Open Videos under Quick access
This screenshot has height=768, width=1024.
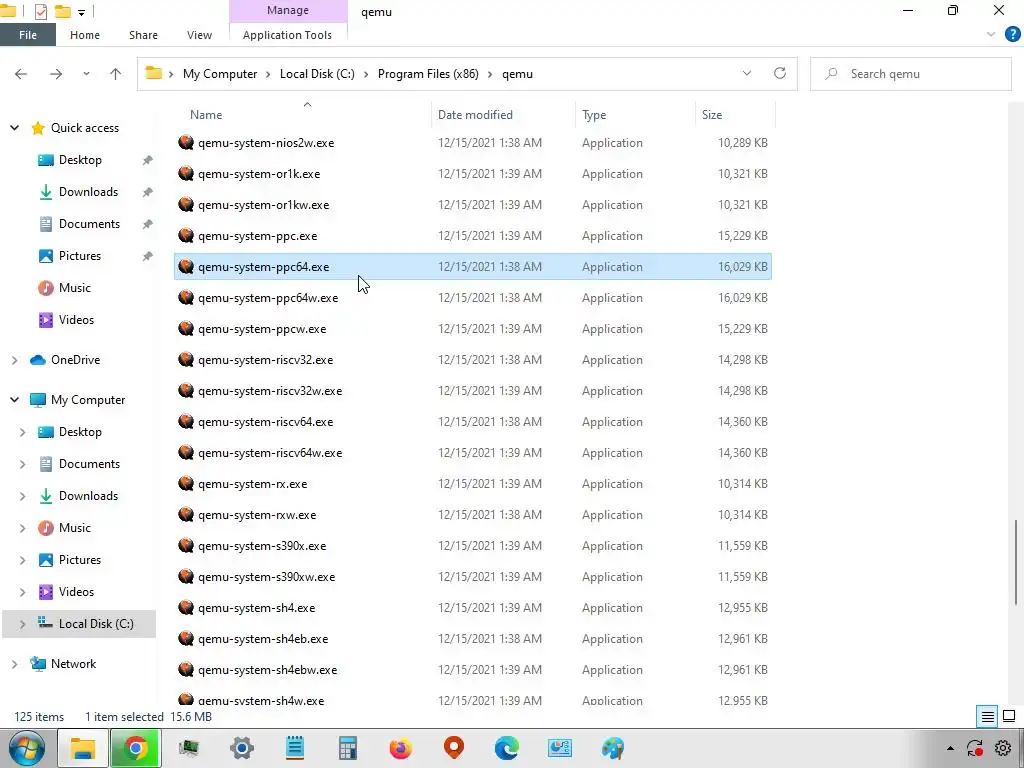[76, 320]
